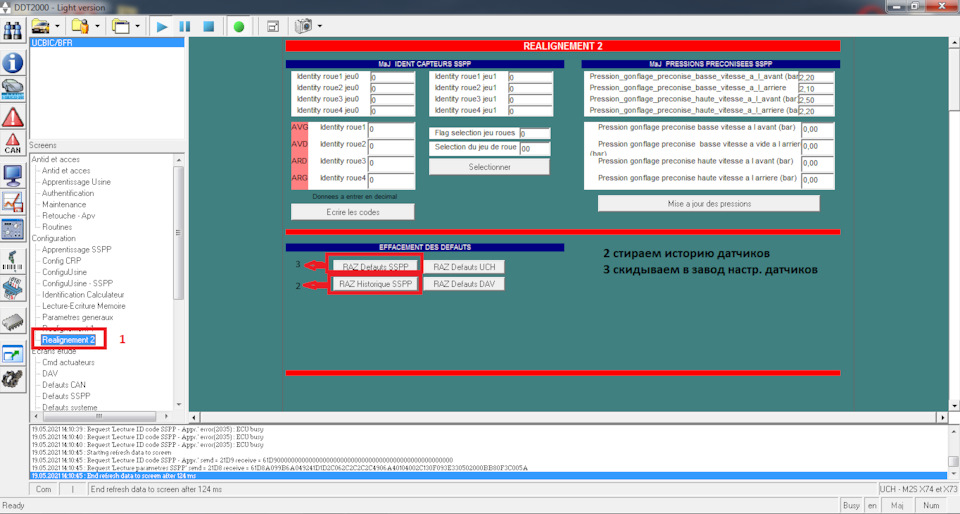Screen dimensions: 960x514
Task: Click the control panel settings sidebar icon
Action: click(13, 229)
